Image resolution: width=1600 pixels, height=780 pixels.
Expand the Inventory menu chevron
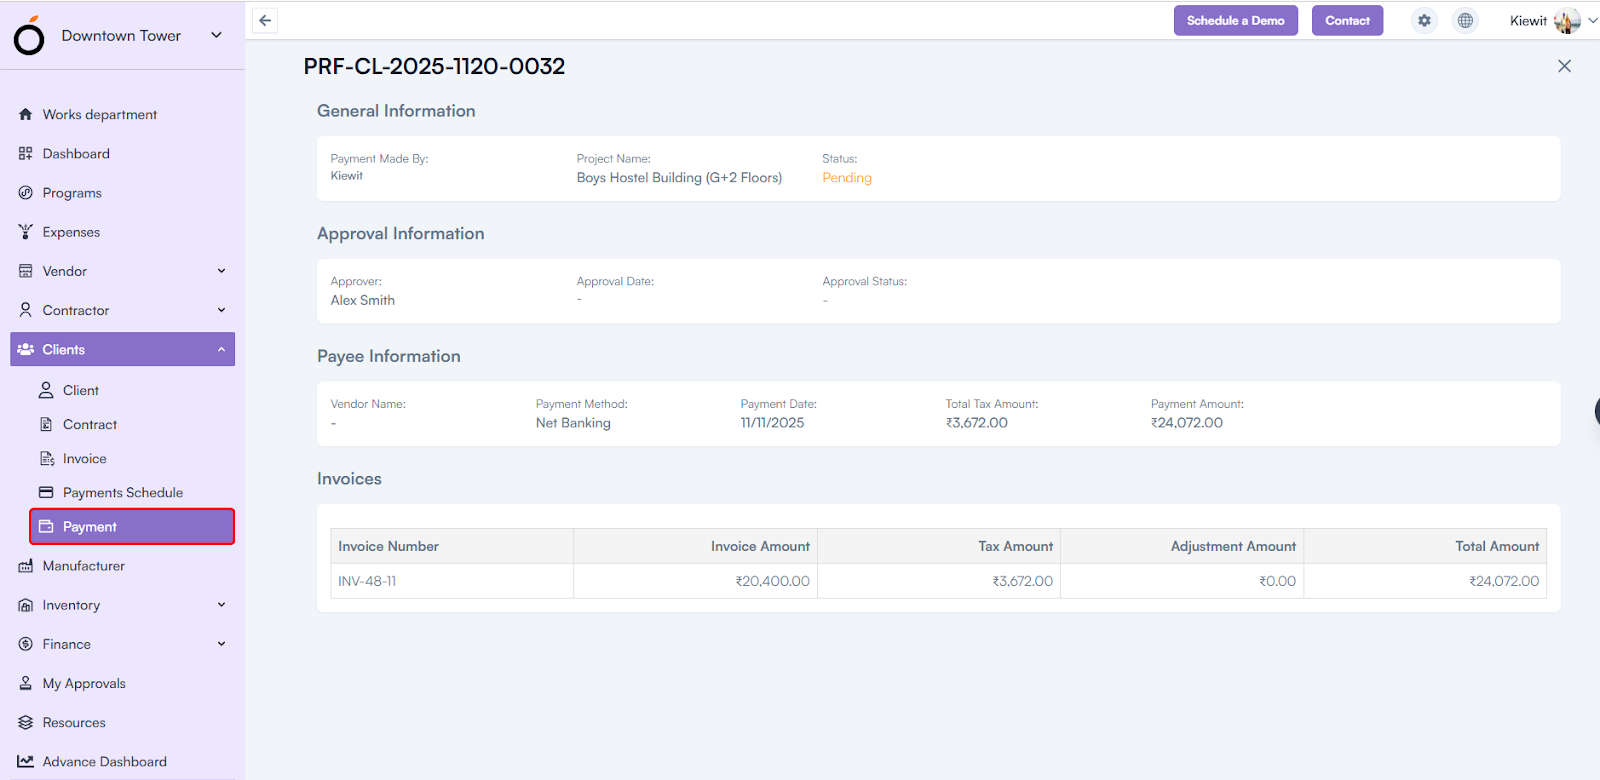click(221, 605)
